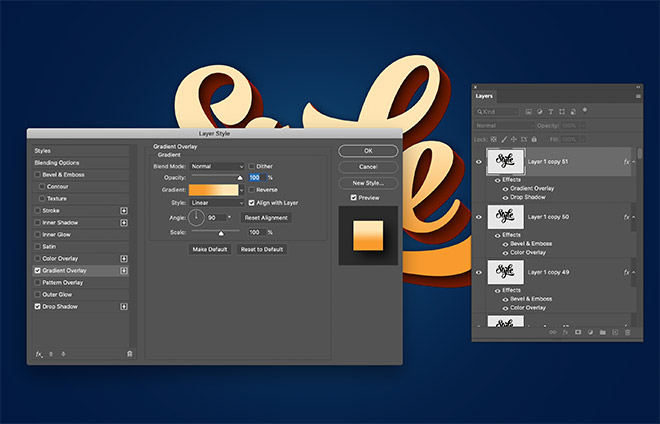
Task: Click the angle dial control
Action: pyautogui.click(x=197, y=216)
